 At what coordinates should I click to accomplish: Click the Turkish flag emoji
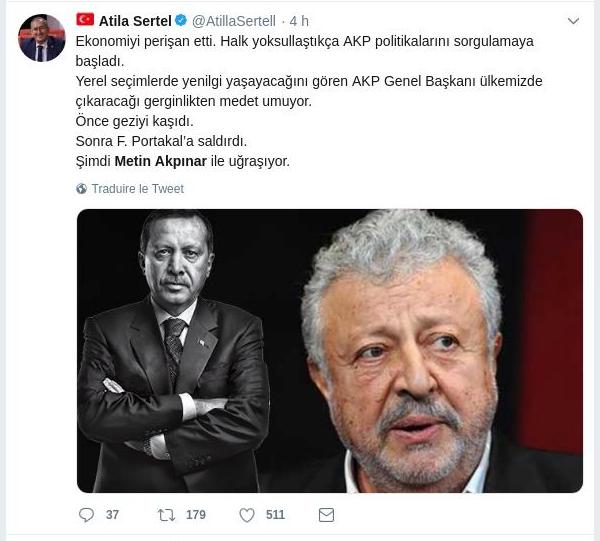point(85,20)
